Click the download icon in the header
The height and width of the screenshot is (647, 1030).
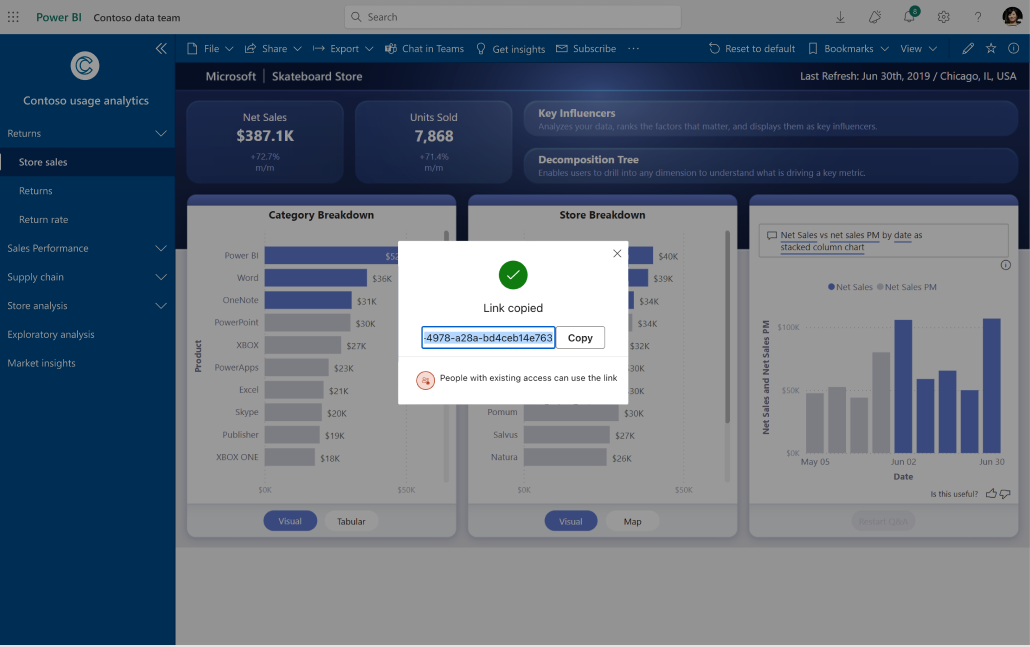tap(839, 17)
